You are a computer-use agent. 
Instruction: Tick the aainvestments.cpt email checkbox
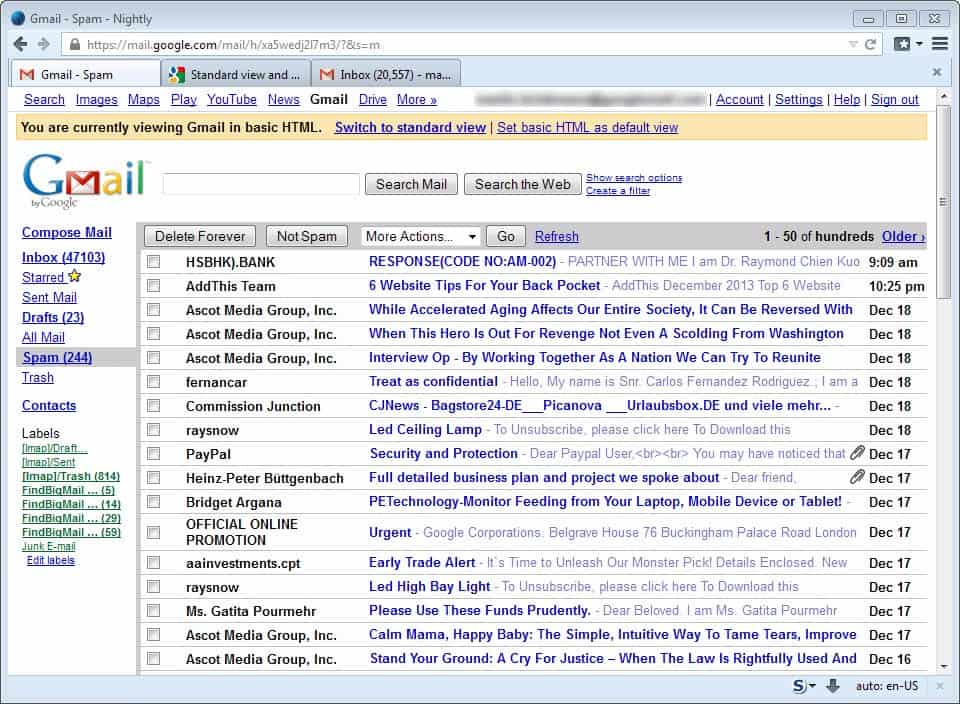tap(153, 563)
